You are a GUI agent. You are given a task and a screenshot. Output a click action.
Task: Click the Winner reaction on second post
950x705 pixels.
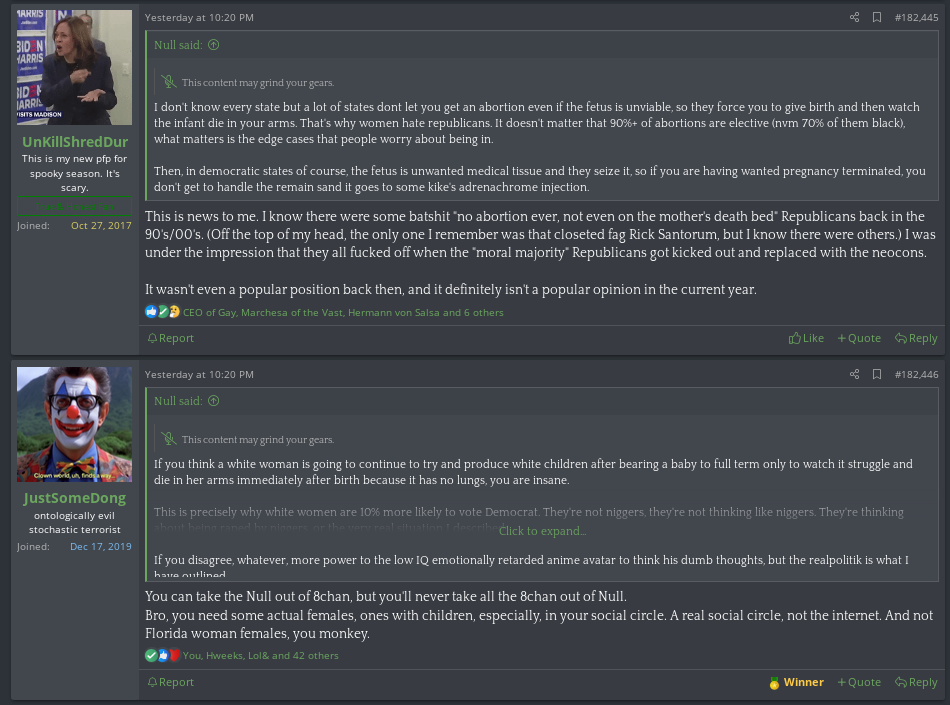click(796, 682)
